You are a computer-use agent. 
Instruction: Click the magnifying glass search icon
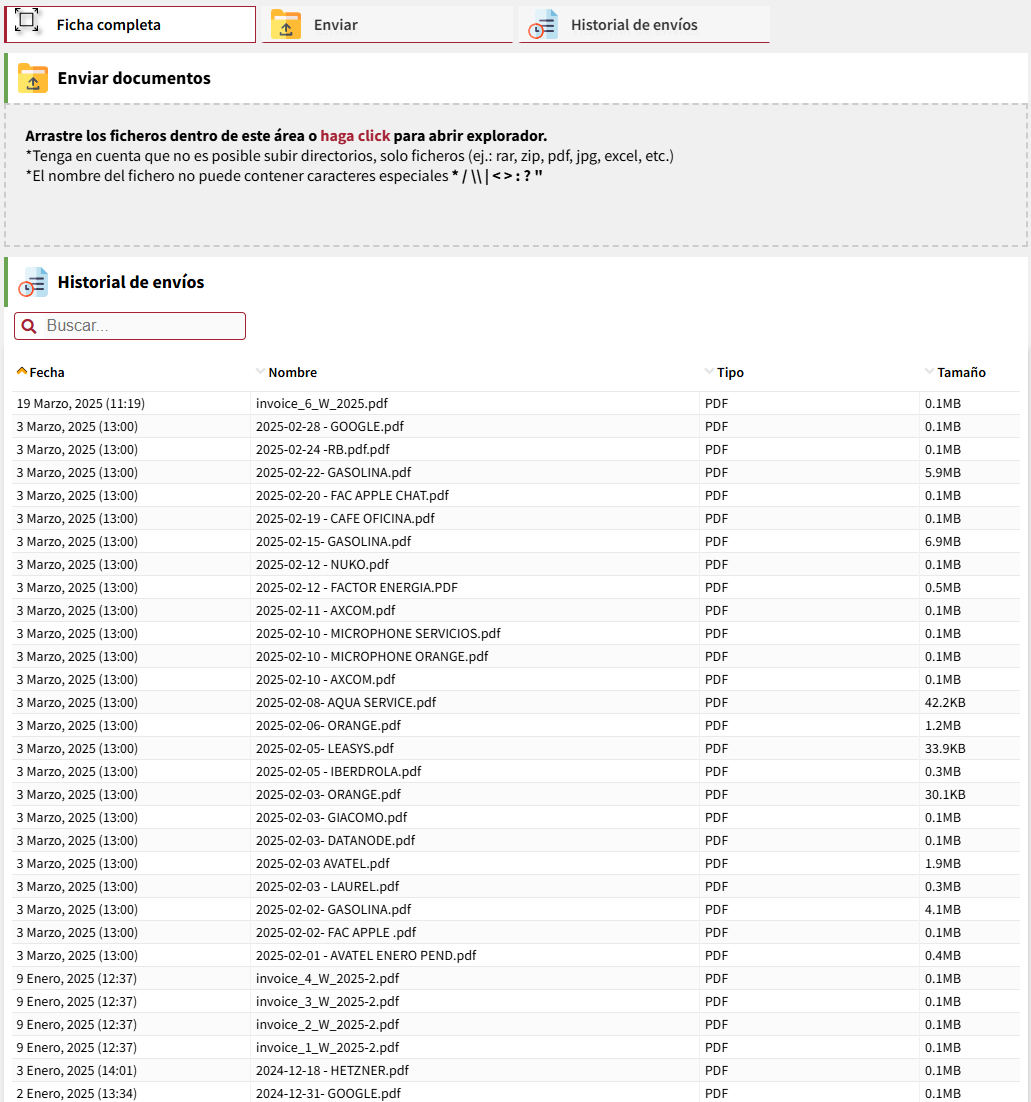tap(29, 326)
